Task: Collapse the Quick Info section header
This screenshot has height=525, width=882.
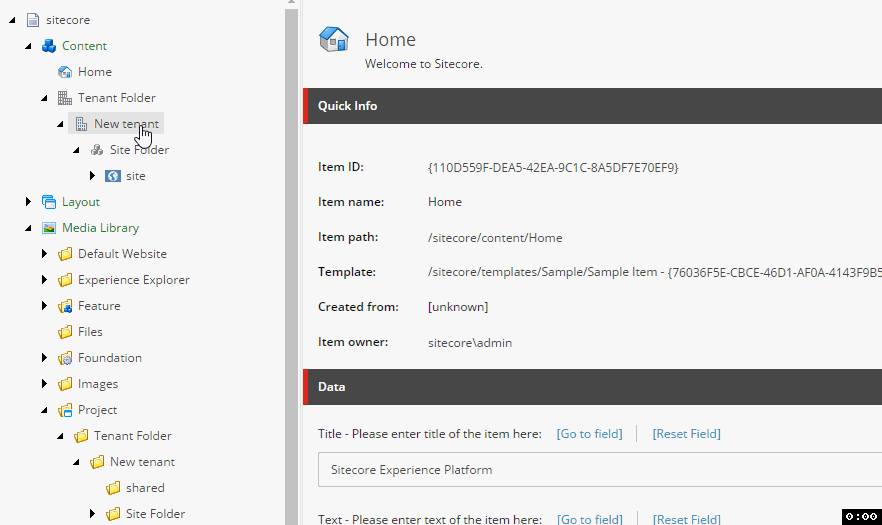Action: click(592, 106)
